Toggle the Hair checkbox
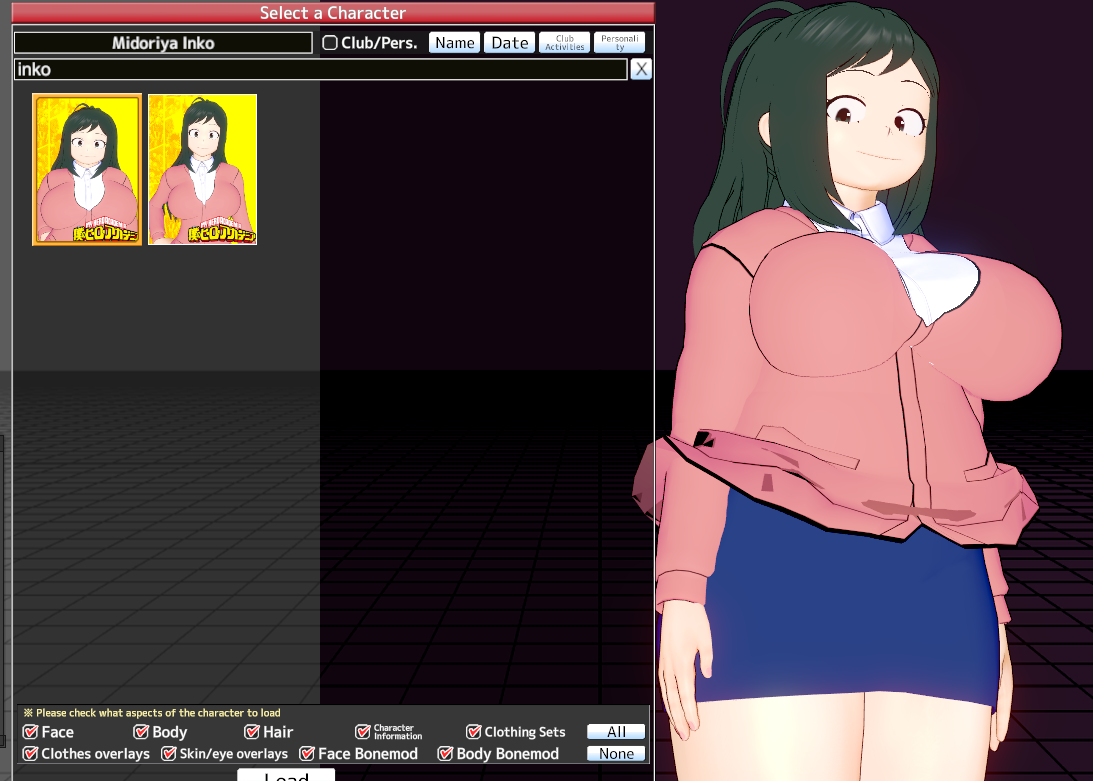This screenshot has width=1093, height=781. coord(252,732)
